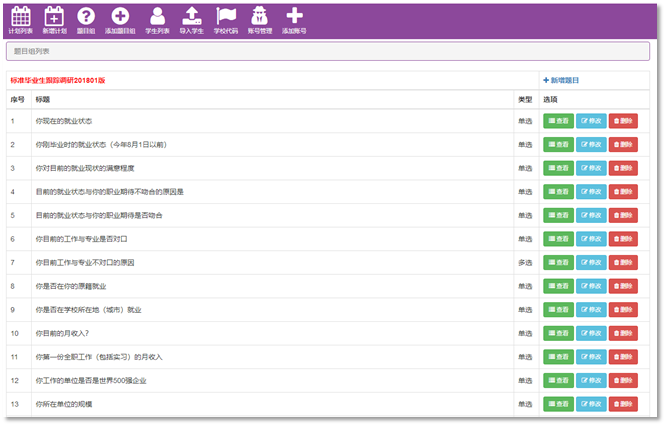Delete question 5 in the list

(x=623, y=215)
